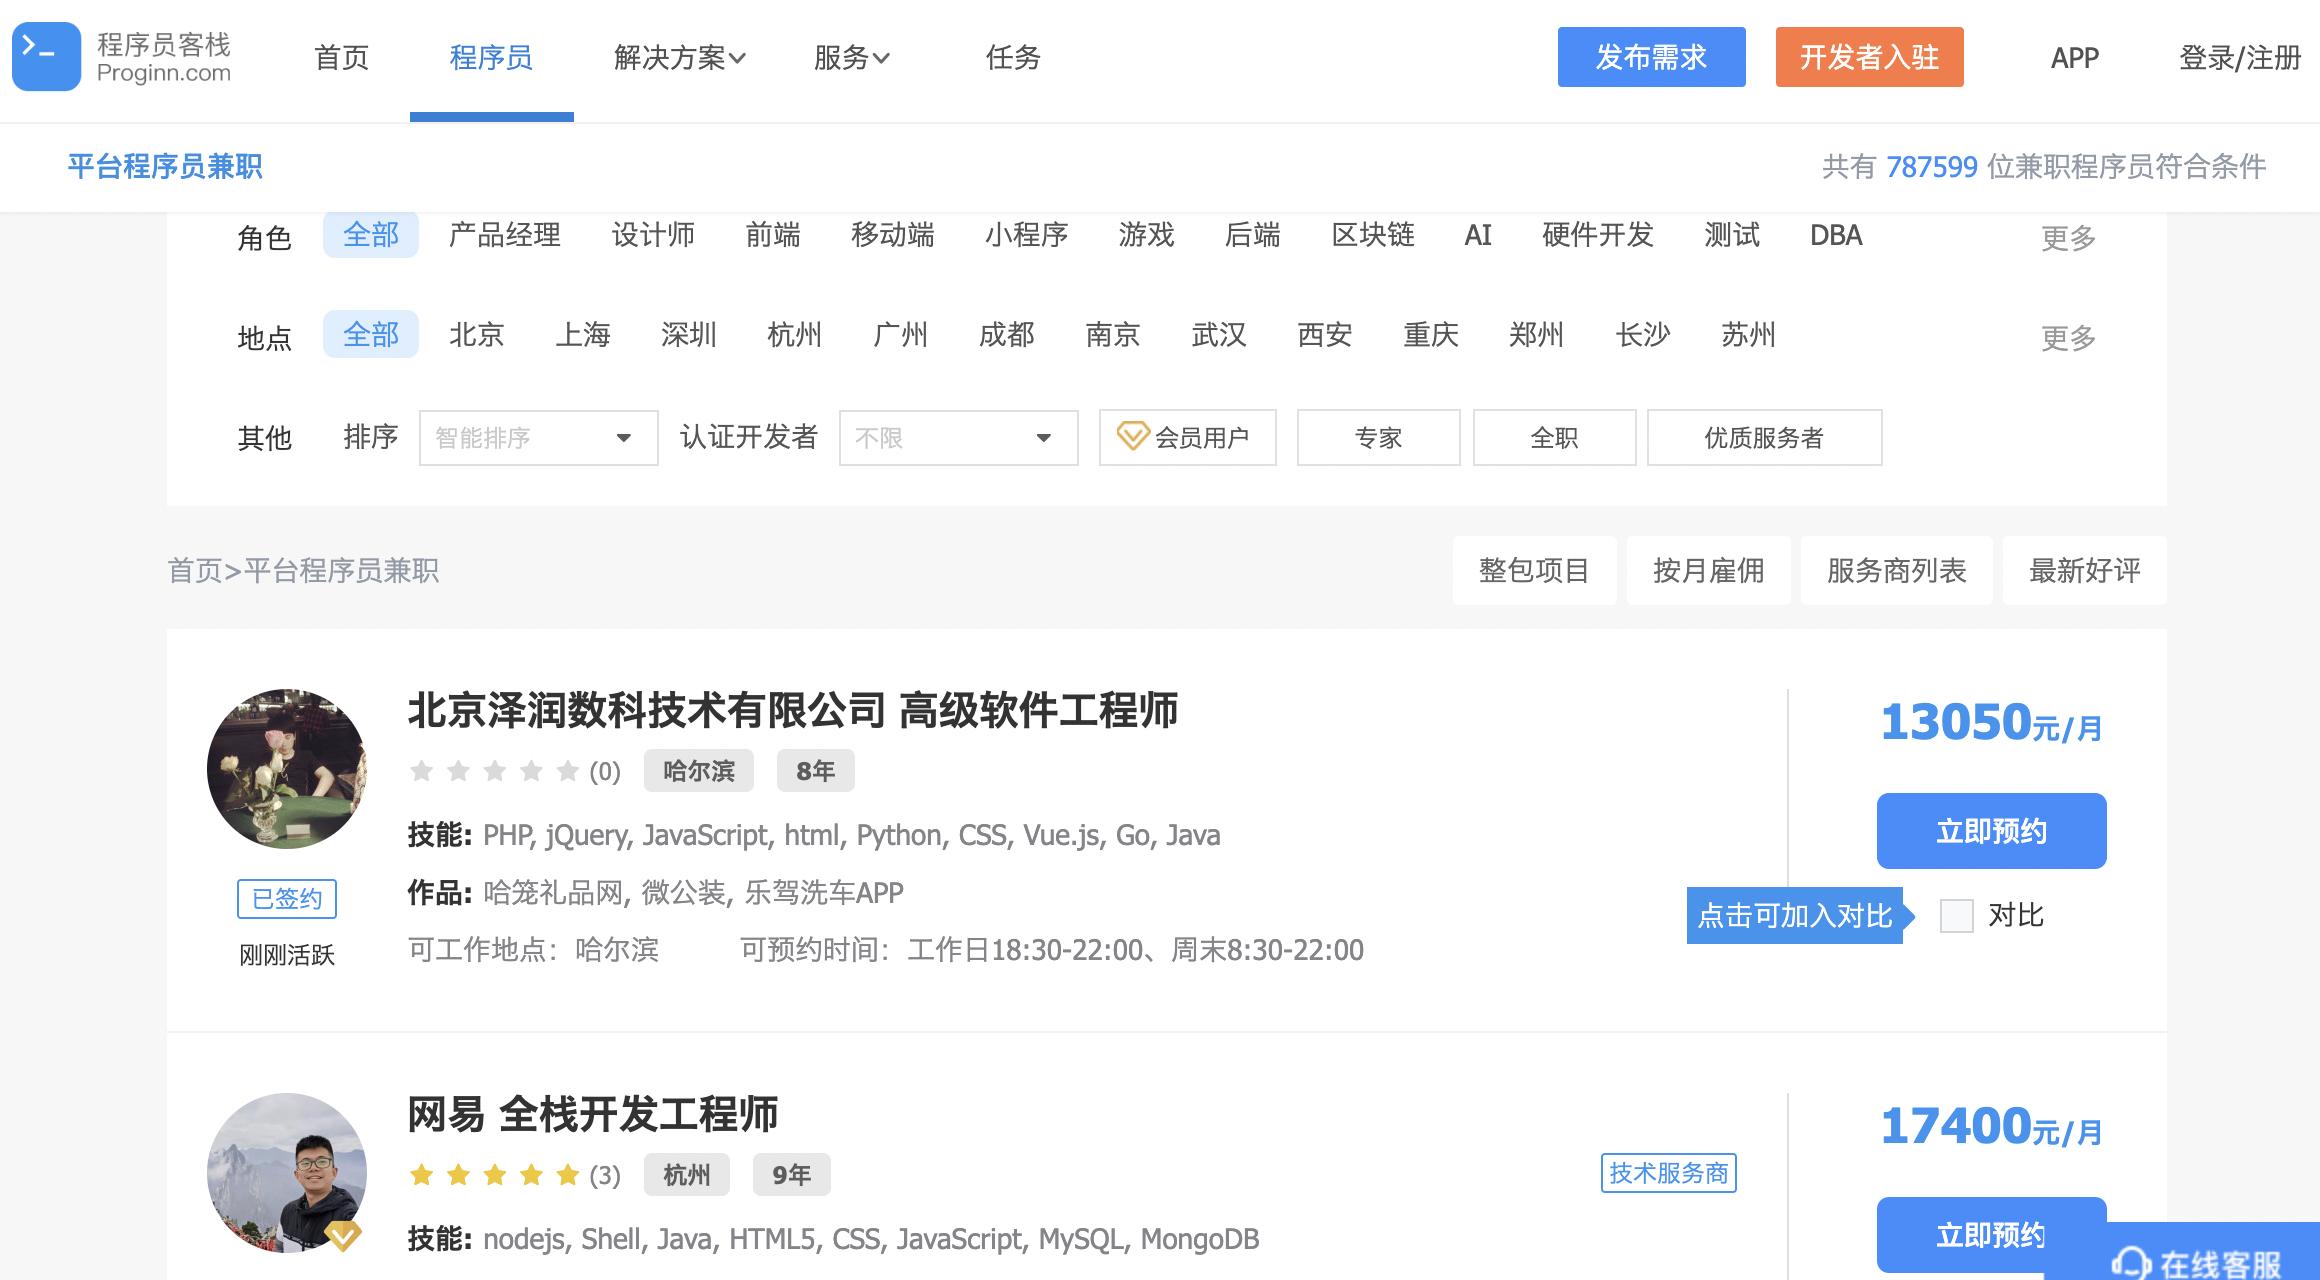The height and width of the screenshot is (1280, 2320).
Task: Click the Proginn terminal logo icon
Action: point(45,55)
